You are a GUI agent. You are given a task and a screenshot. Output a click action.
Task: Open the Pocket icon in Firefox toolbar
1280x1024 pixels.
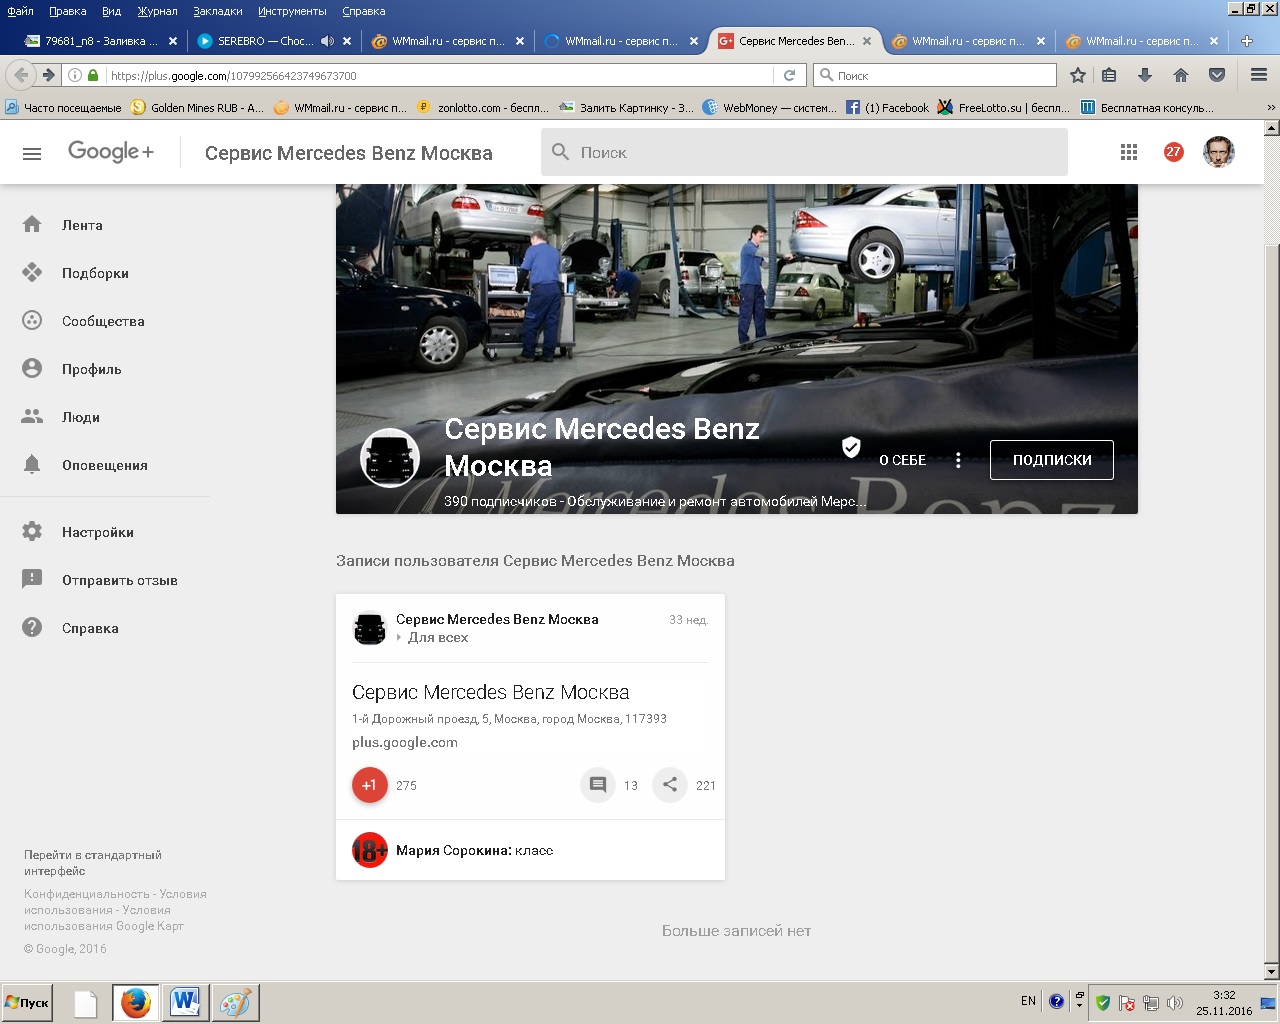tap(1217, 75)
